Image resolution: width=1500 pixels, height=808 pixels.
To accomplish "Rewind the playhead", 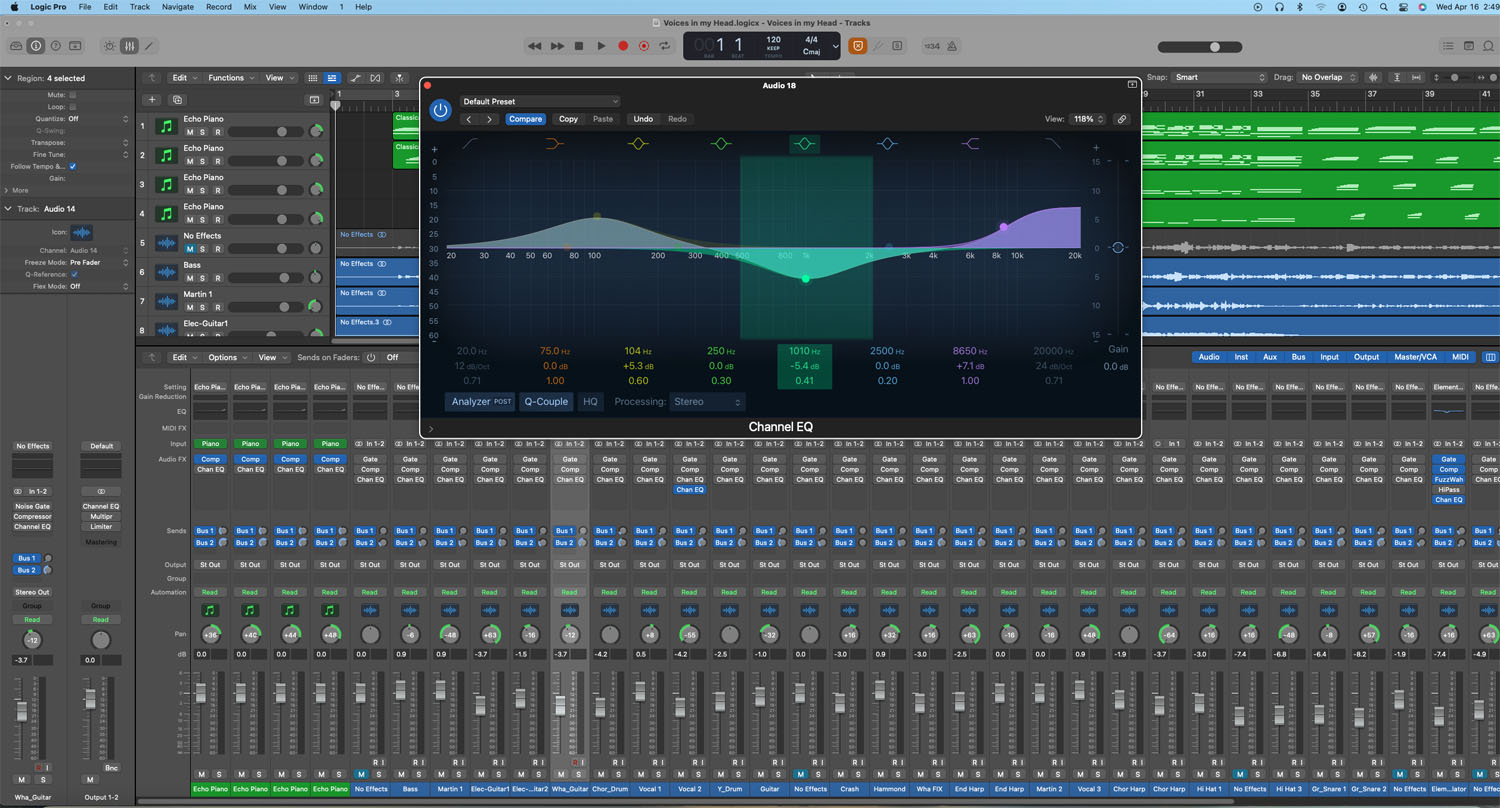I will [535, 46].
